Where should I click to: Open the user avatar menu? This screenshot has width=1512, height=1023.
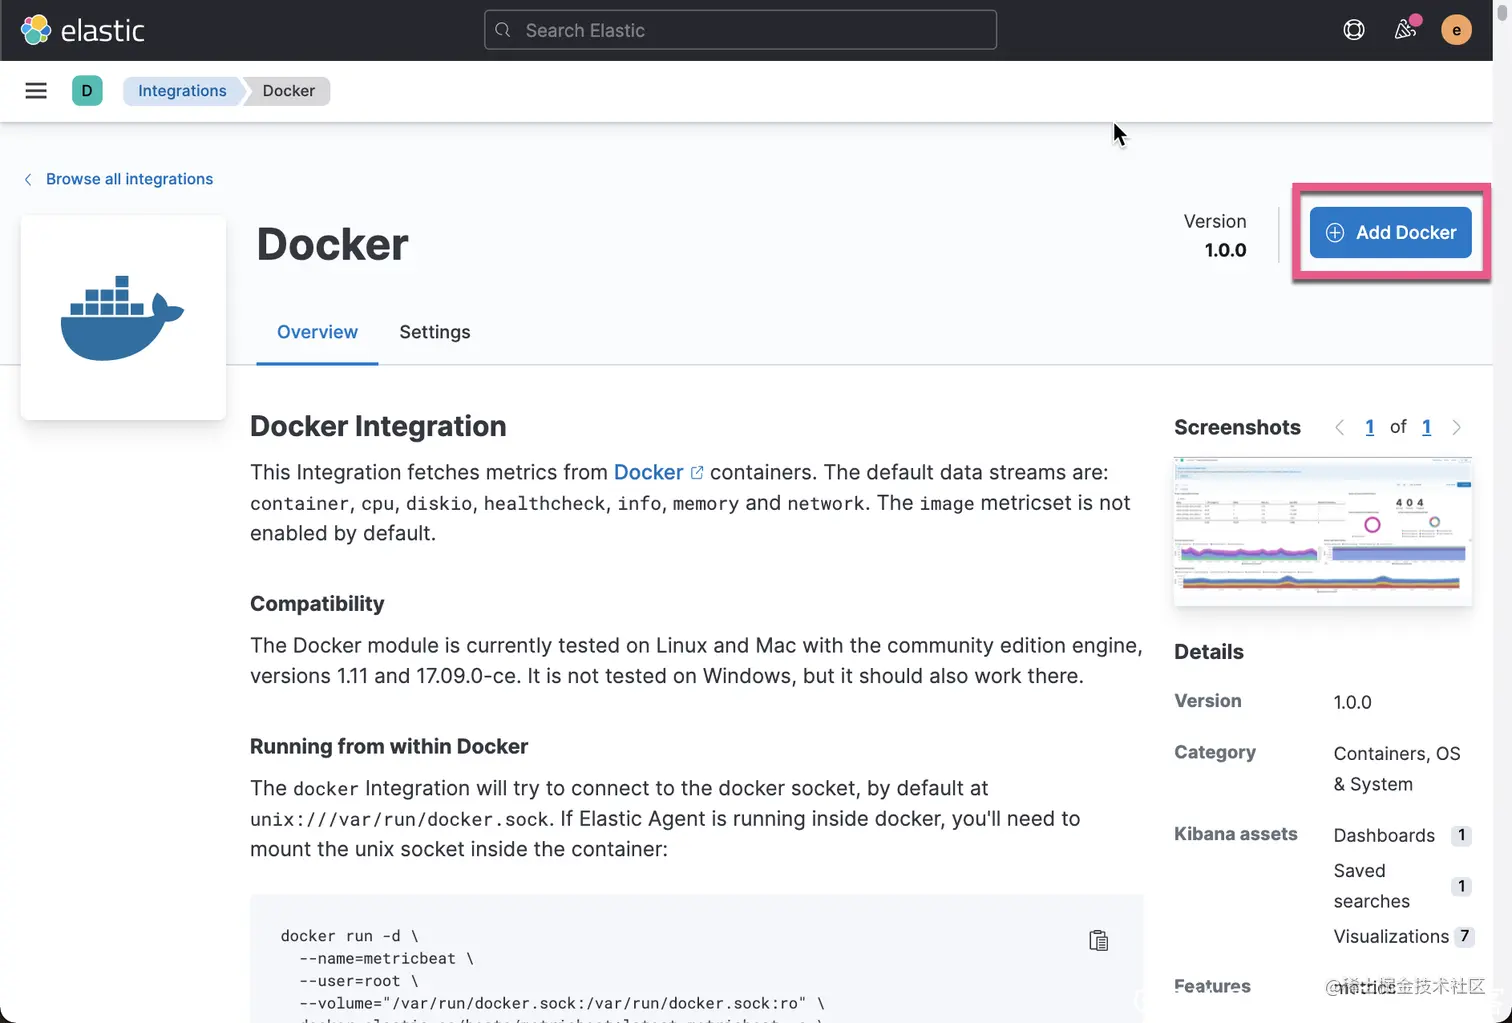[1456, 30]
